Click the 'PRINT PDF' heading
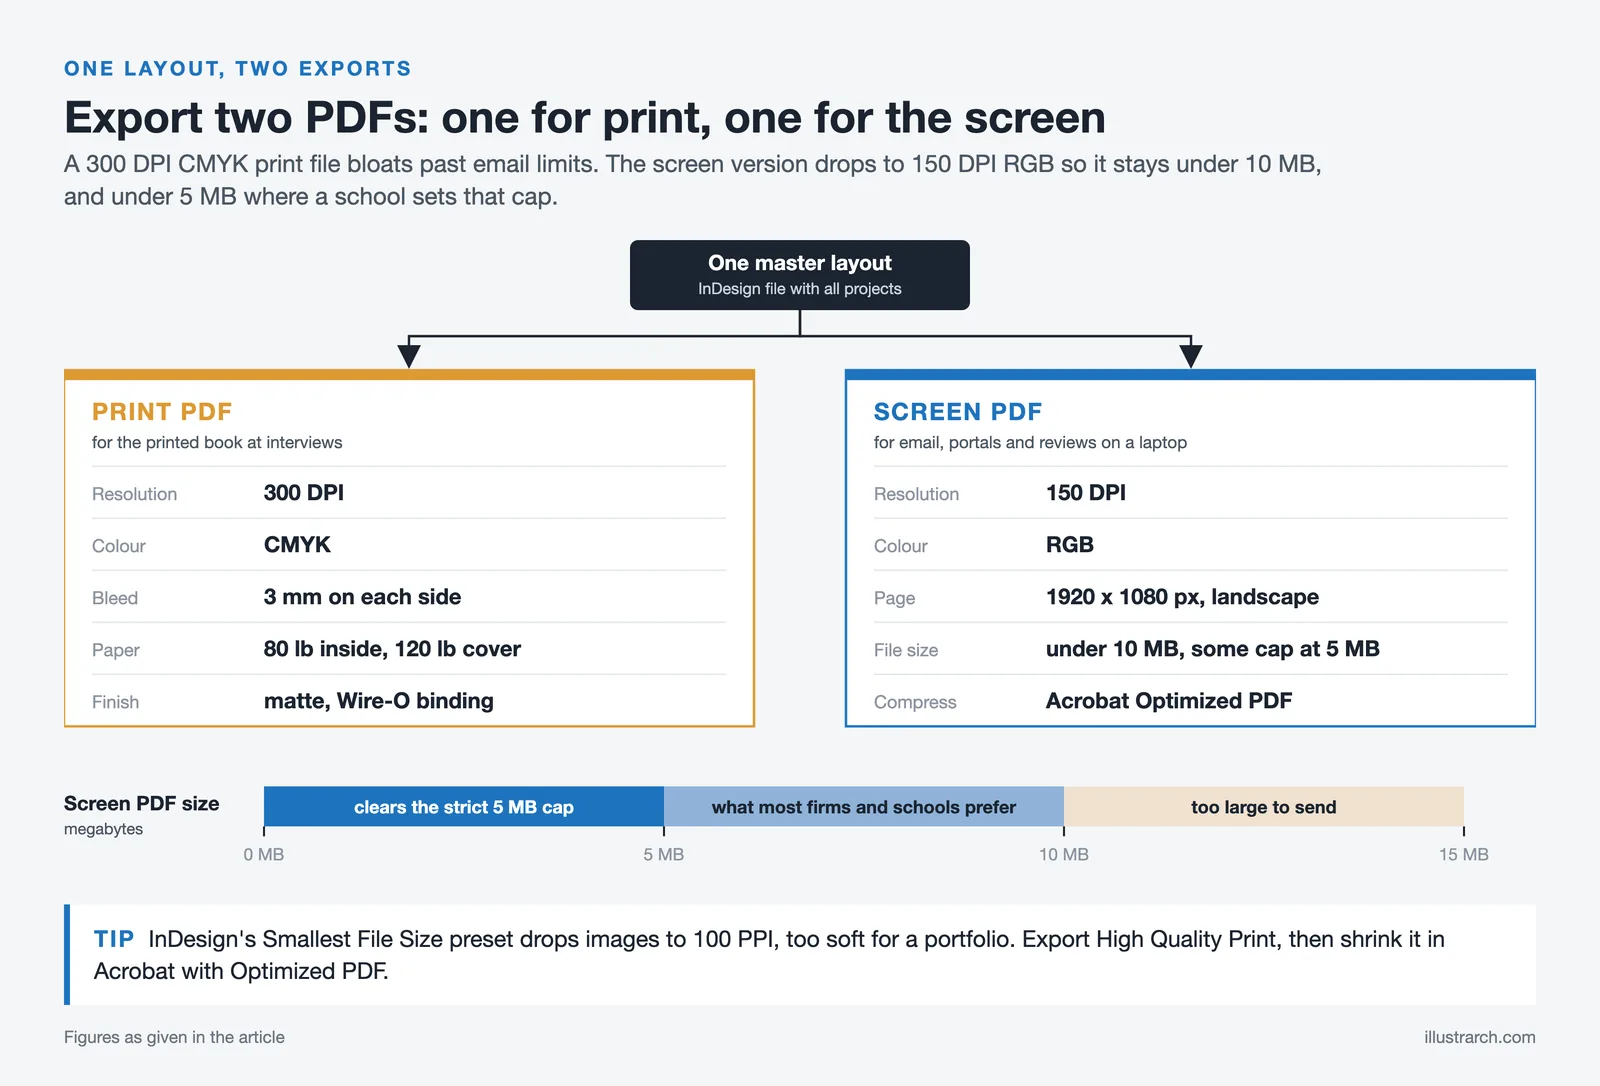The width and height of the screenshot is (1600, 1086). pyautogui.click(x=162, y=412)
